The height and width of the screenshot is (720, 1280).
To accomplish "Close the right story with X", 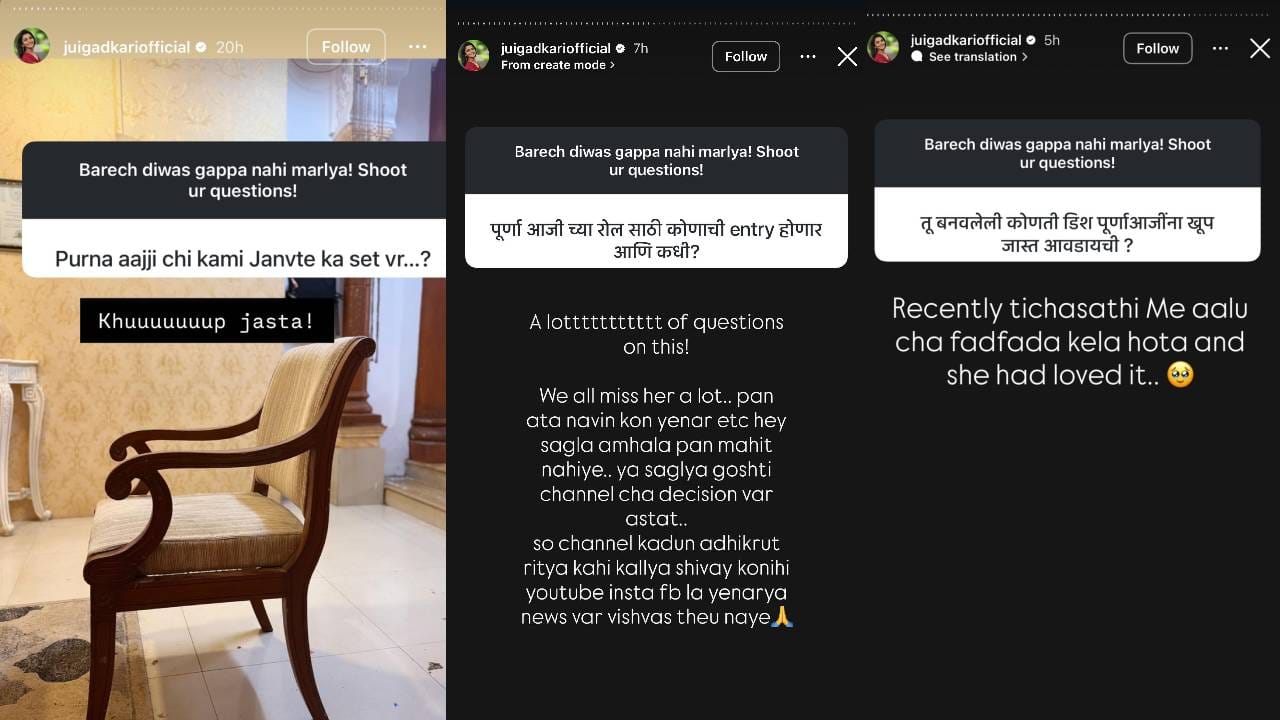I will tap(1260, 48).
